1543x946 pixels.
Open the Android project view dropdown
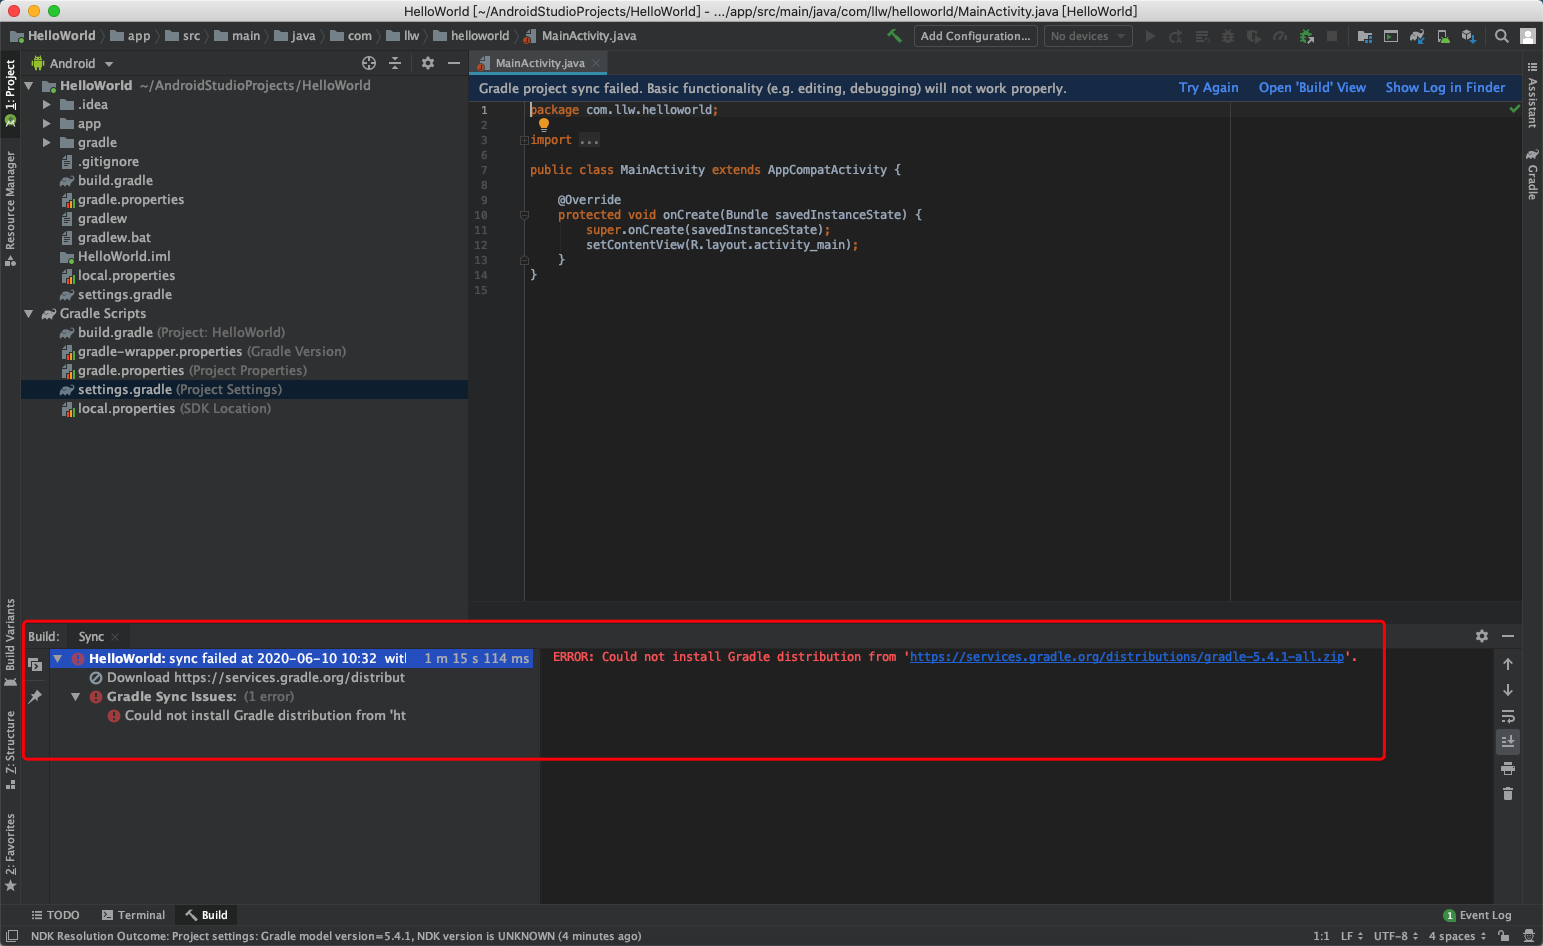73,63
